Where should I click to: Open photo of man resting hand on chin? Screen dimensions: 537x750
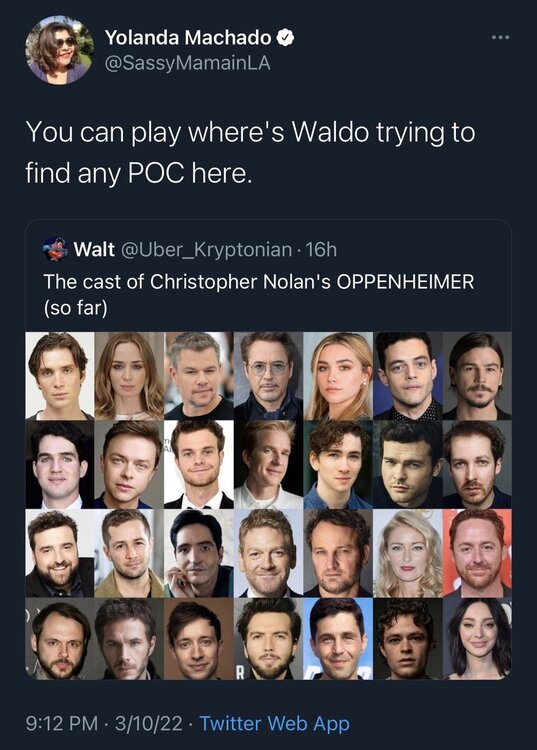[x=198, y=553]
